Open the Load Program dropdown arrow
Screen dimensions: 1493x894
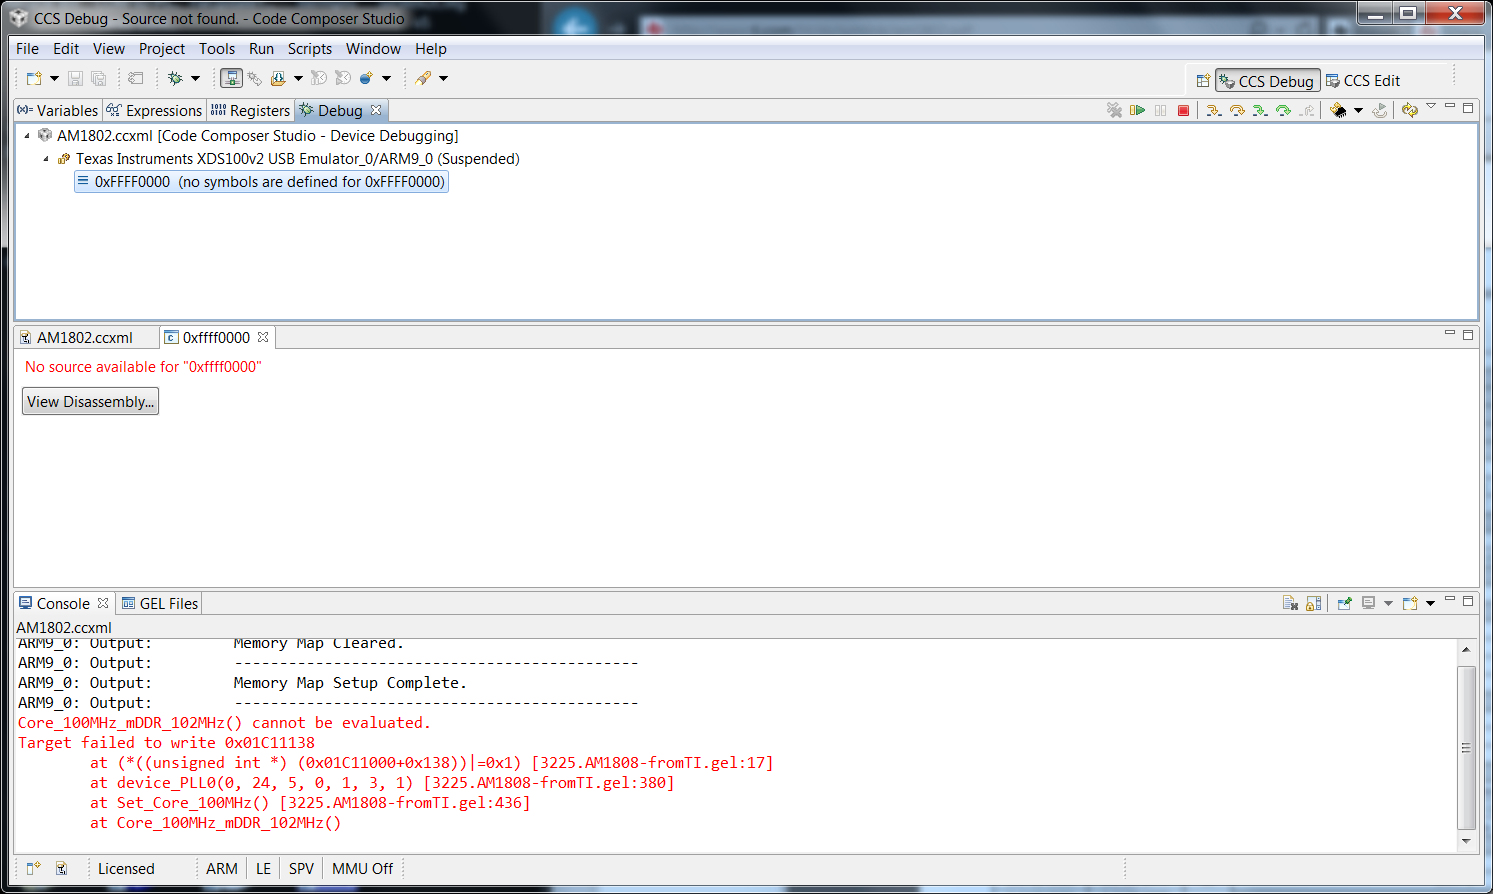pos(298,78)
